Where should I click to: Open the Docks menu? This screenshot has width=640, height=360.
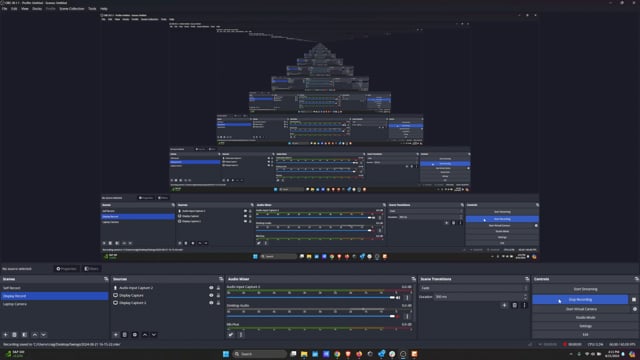(37, 9)
